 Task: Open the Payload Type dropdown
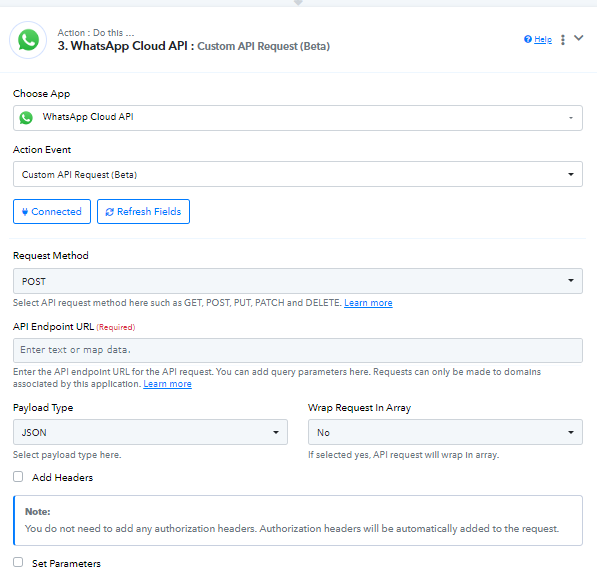coord(150,432)
